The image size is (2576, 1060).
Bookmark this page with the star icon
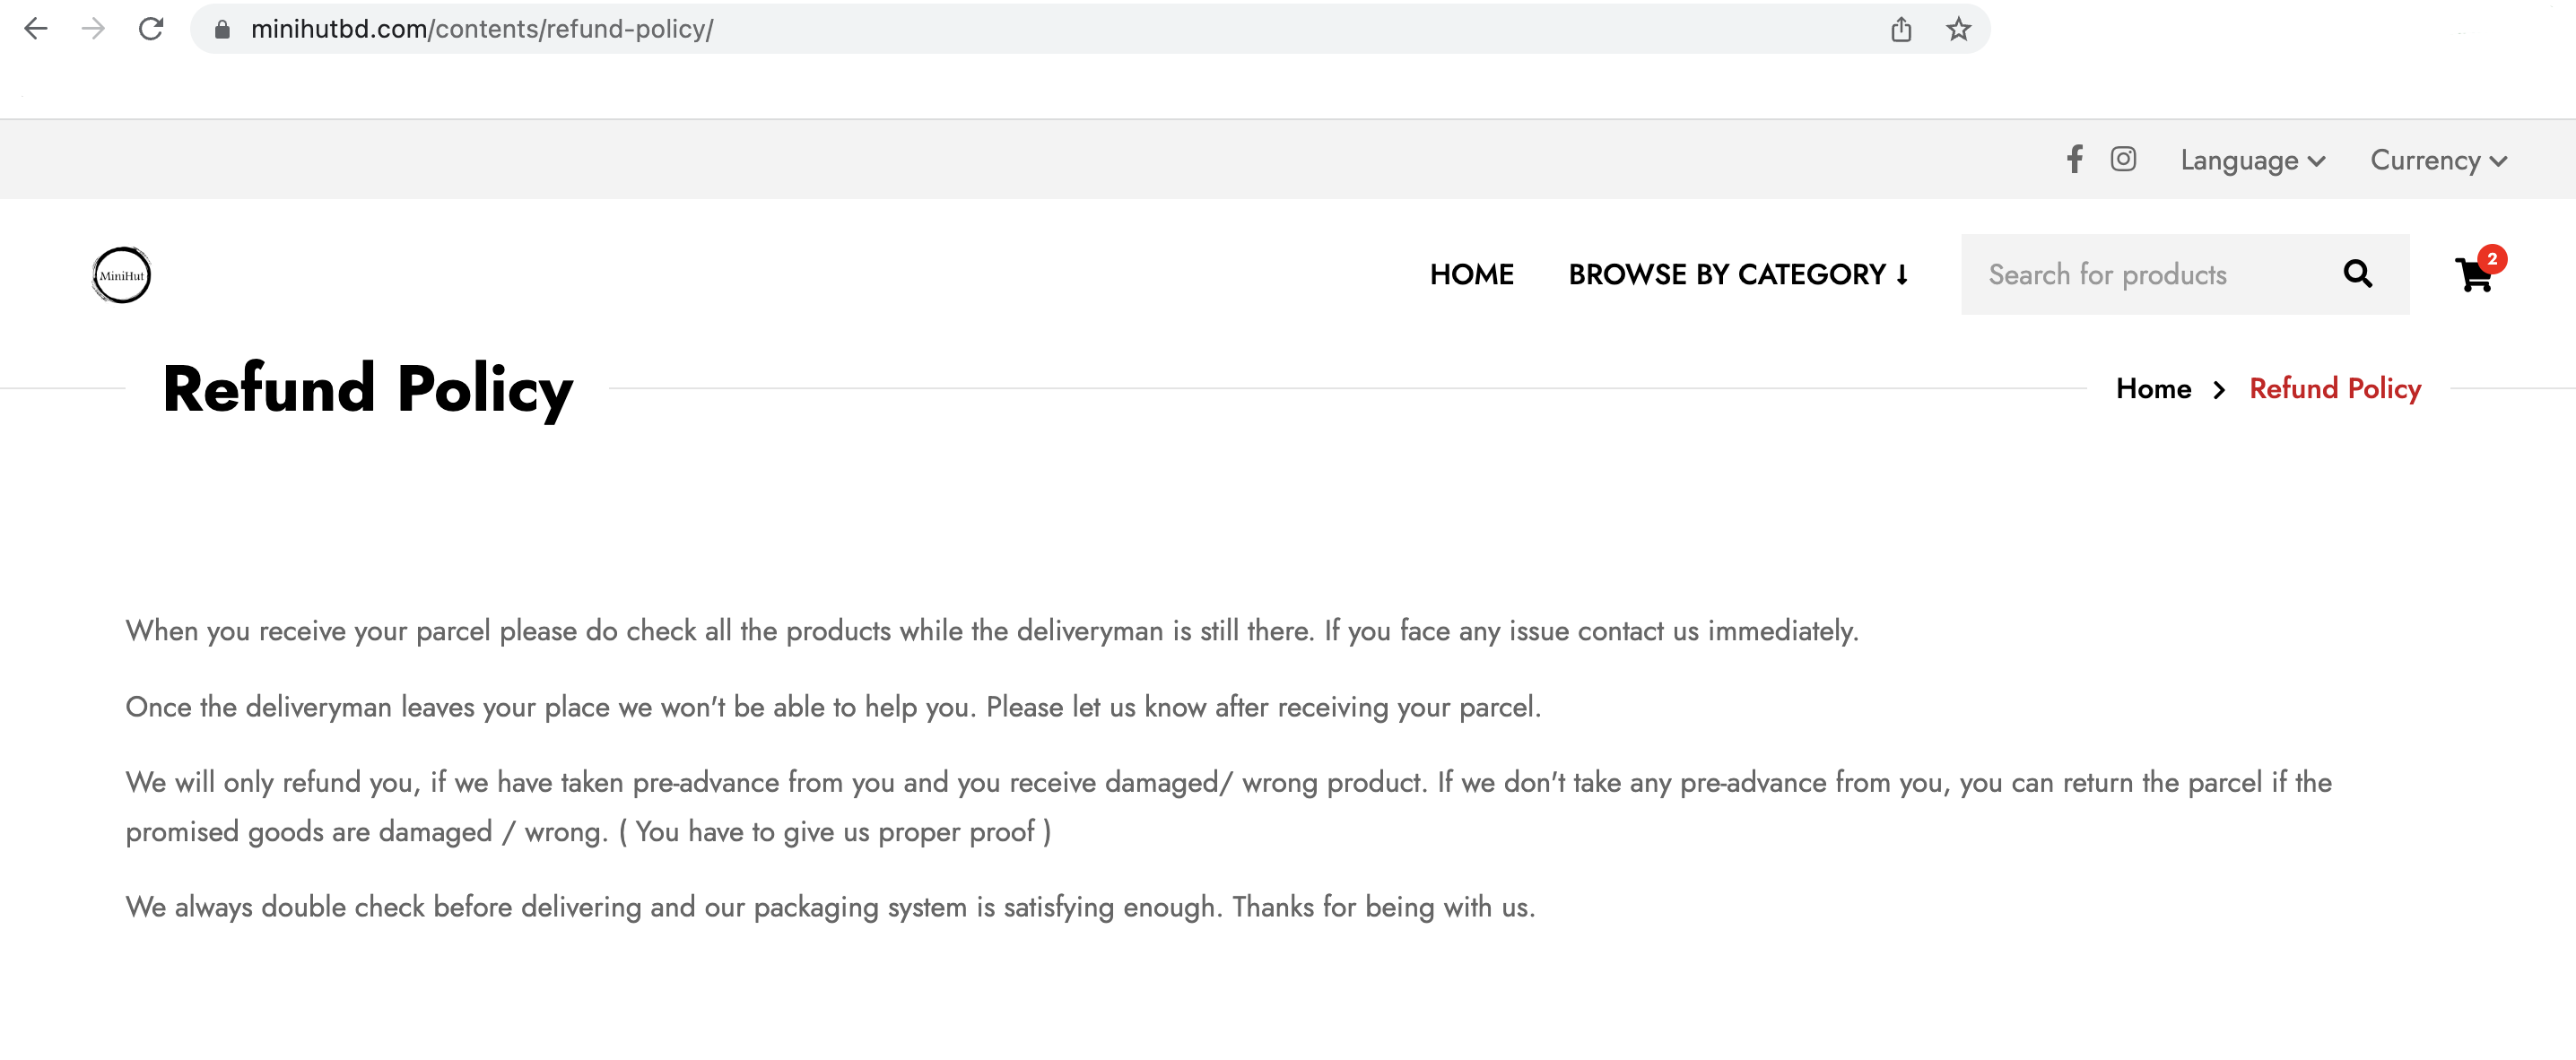point(1958,29)
